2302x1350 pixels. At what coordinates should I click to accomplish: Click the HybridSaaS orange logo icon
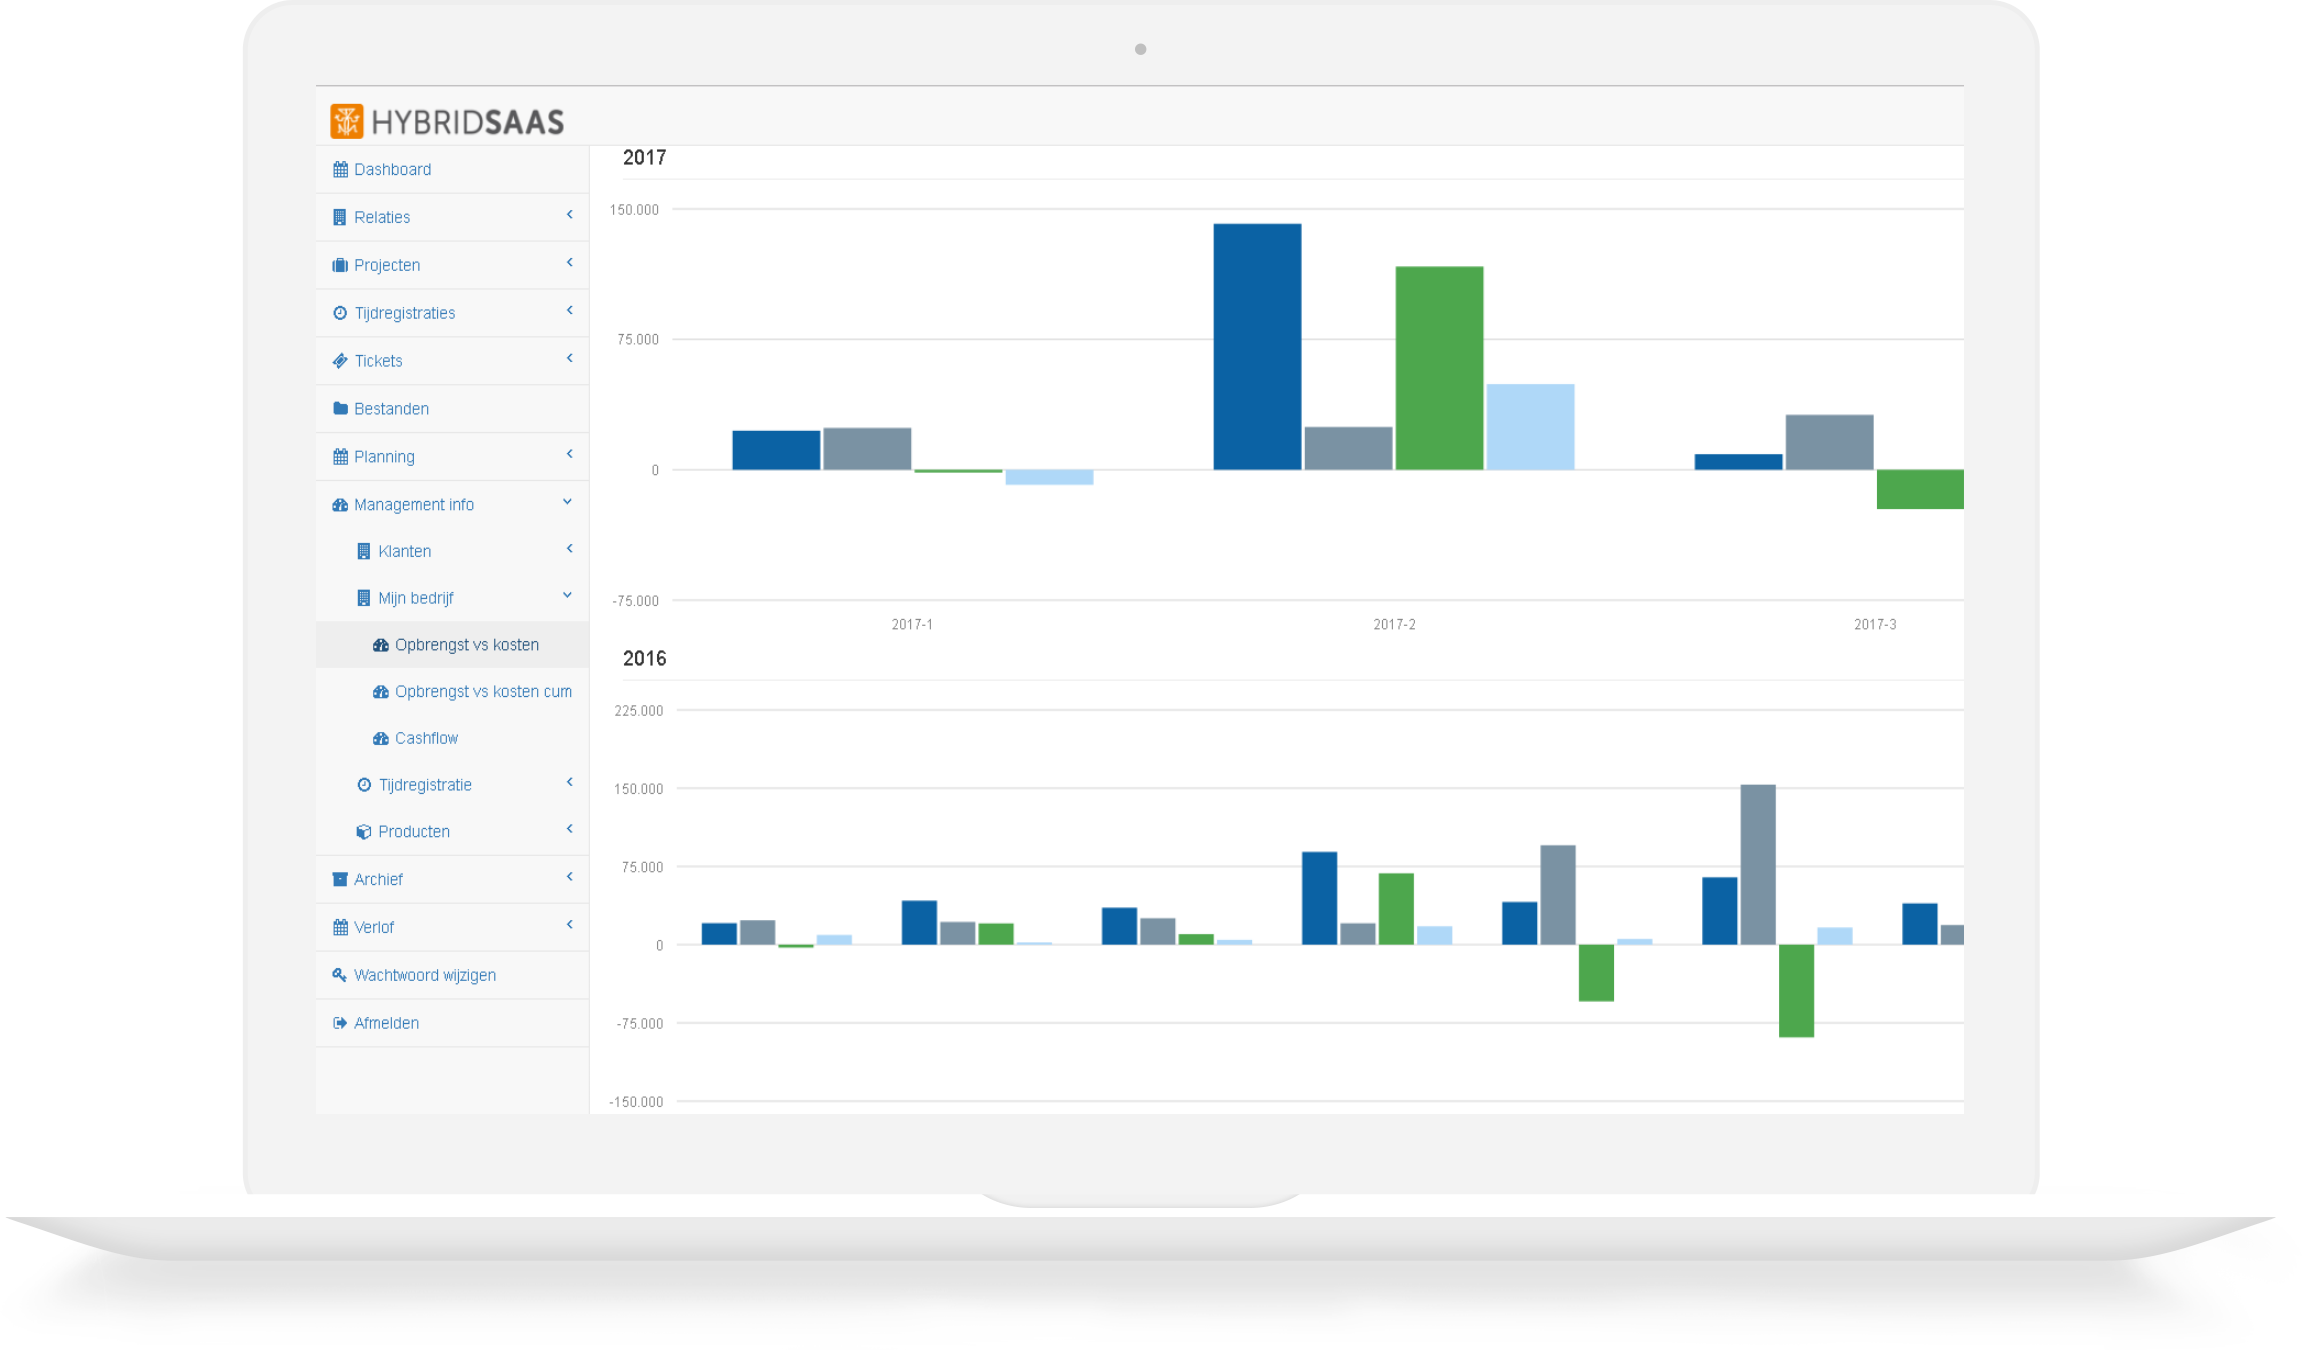pos(346,121)
